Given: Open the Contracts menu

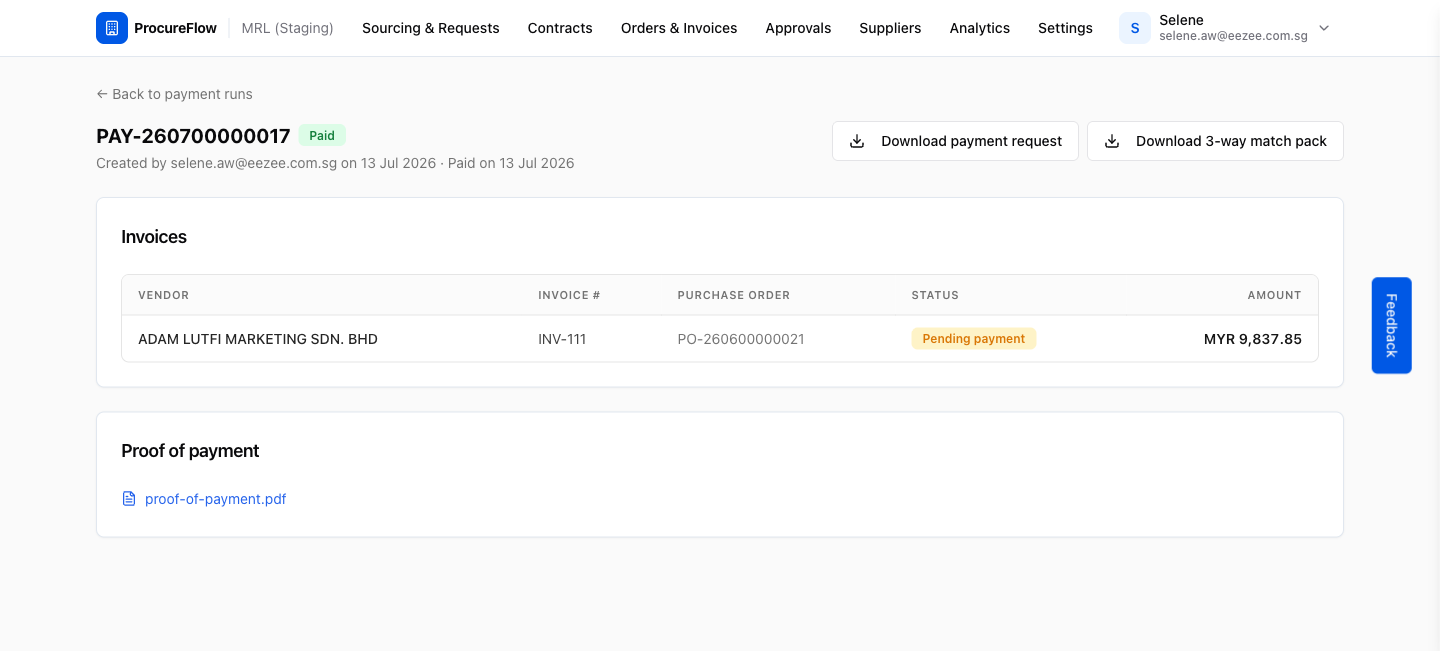Looking at the screenshot, I should point(560,28).
